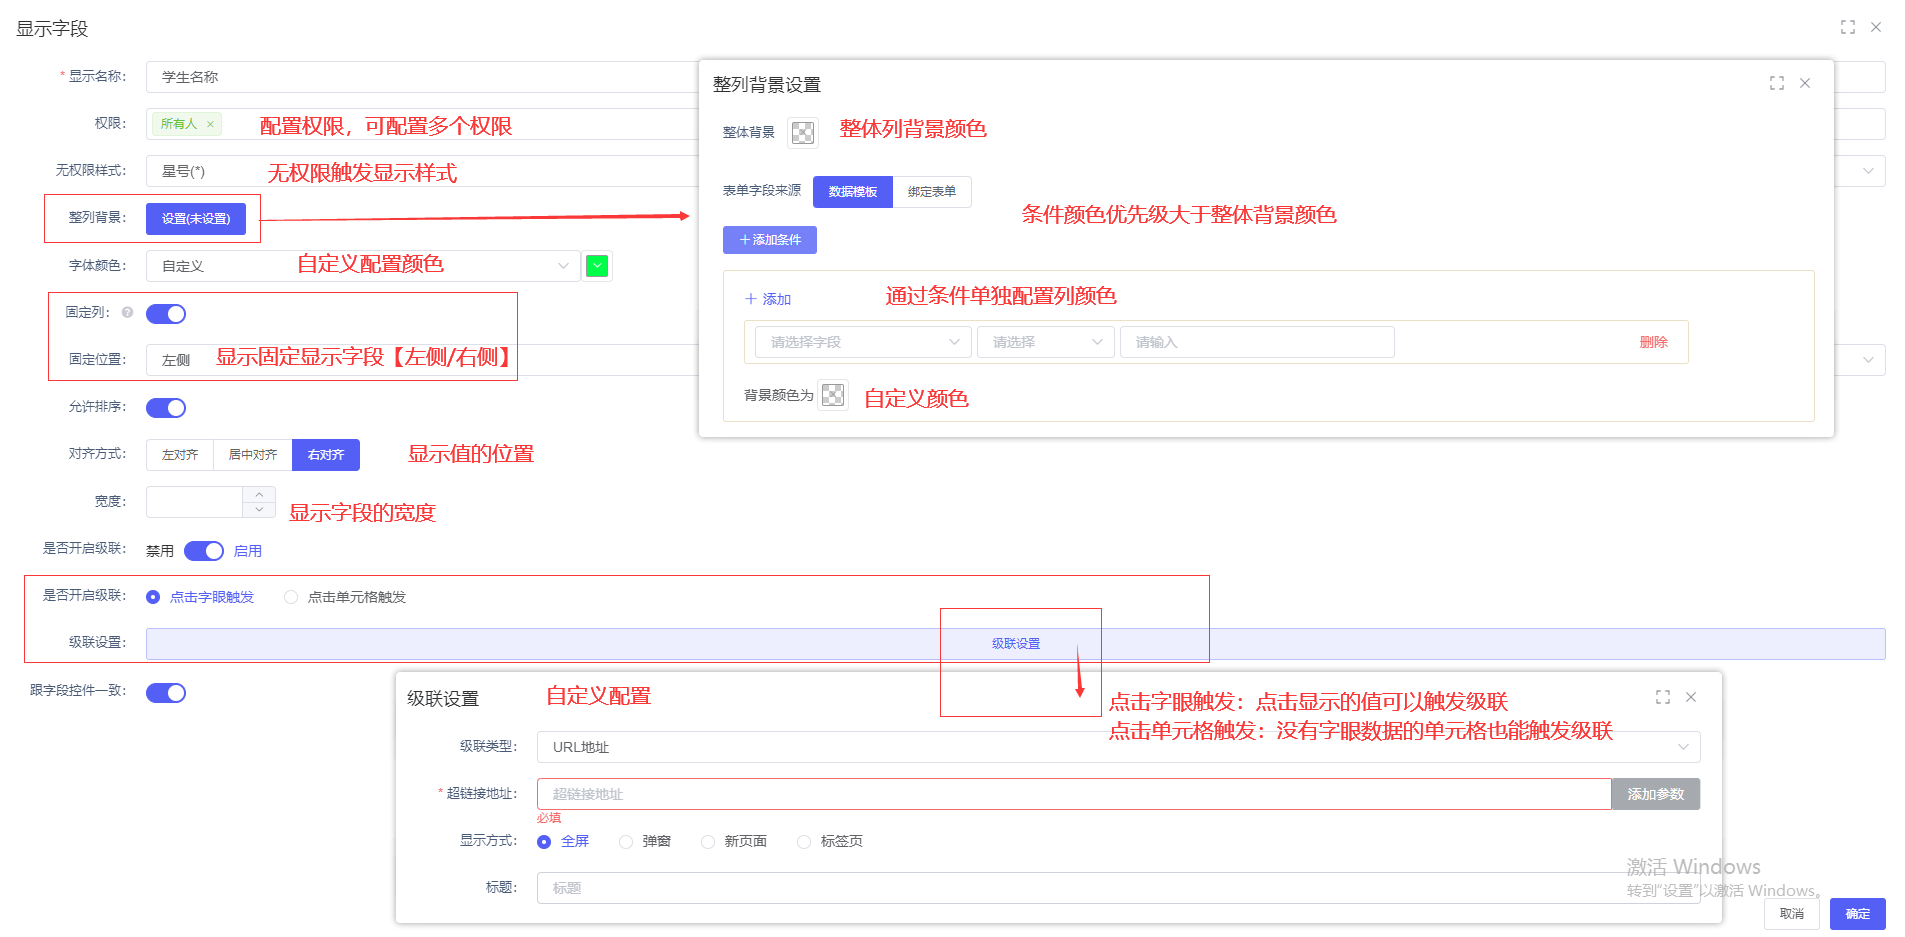Select the 居中对齐 alignment option
The width and height of the screenshot is (1905, 937).
tap(252, 455)
